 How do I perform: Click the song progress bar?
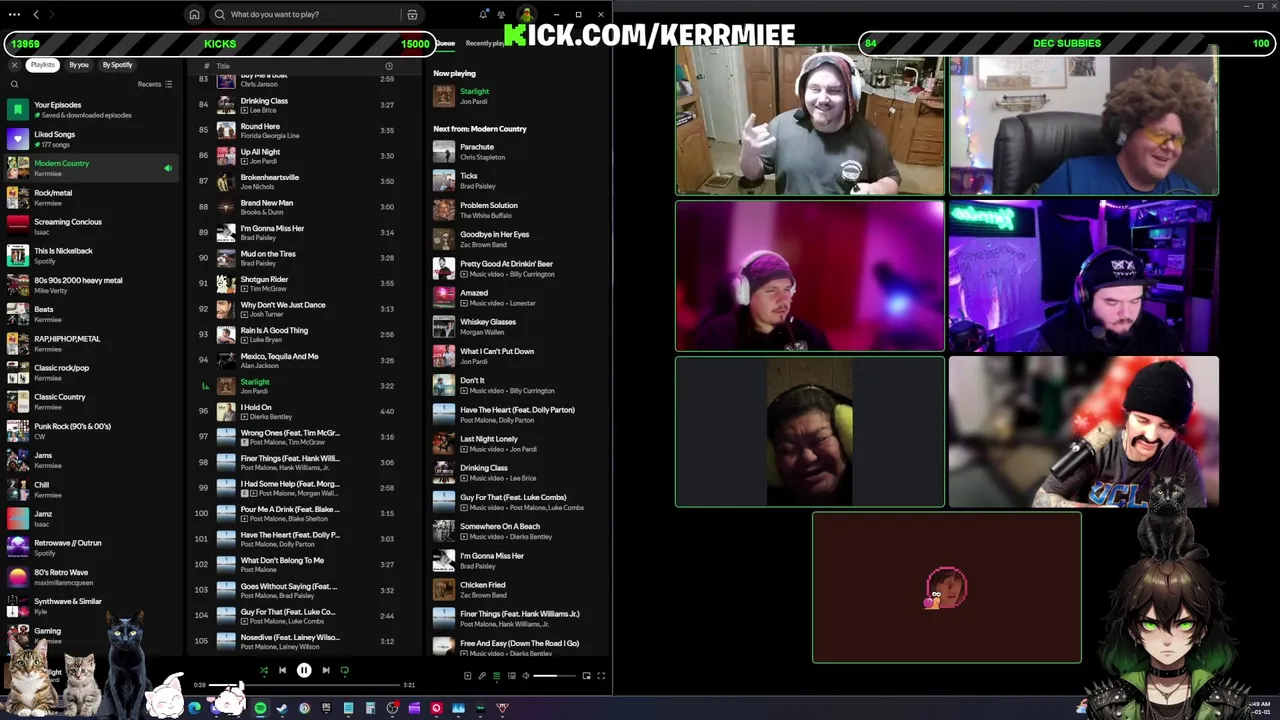coord(304,685)
